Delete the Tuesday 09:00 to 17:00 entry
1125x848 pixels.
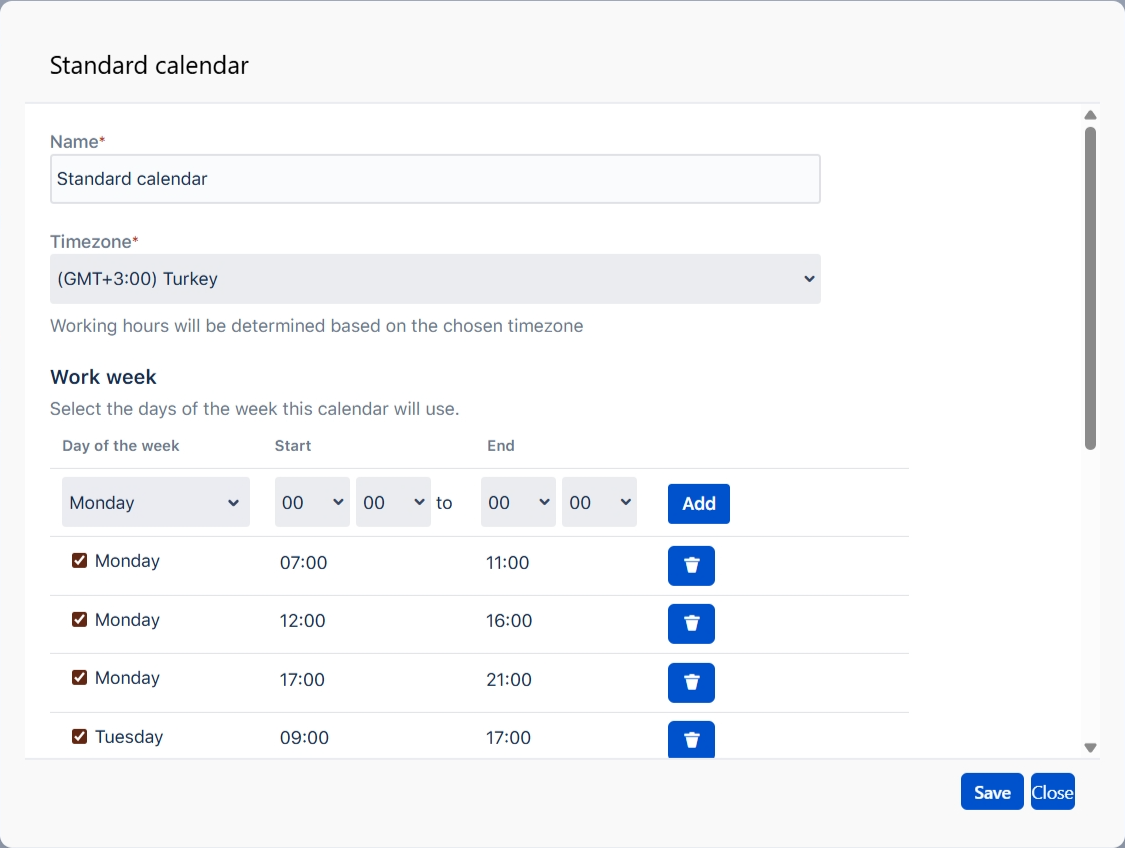691,739
